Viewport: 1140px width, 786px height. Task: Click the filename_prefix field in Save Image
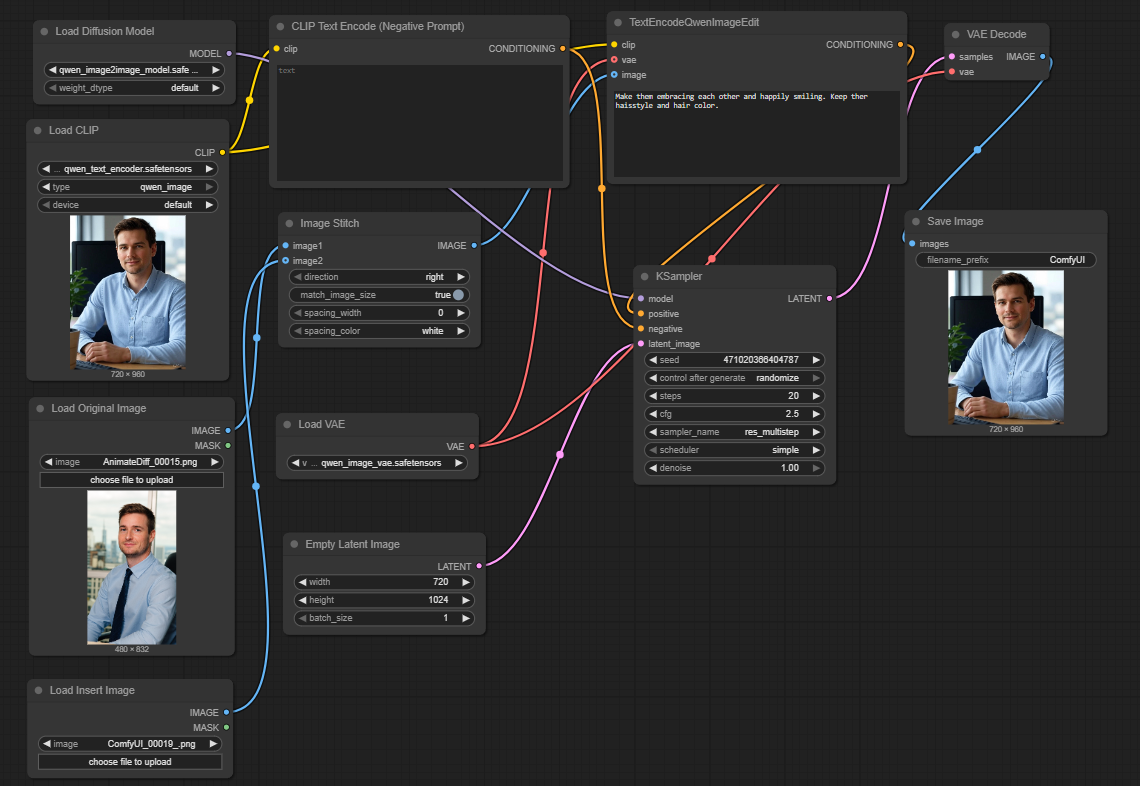[1005, 260]
